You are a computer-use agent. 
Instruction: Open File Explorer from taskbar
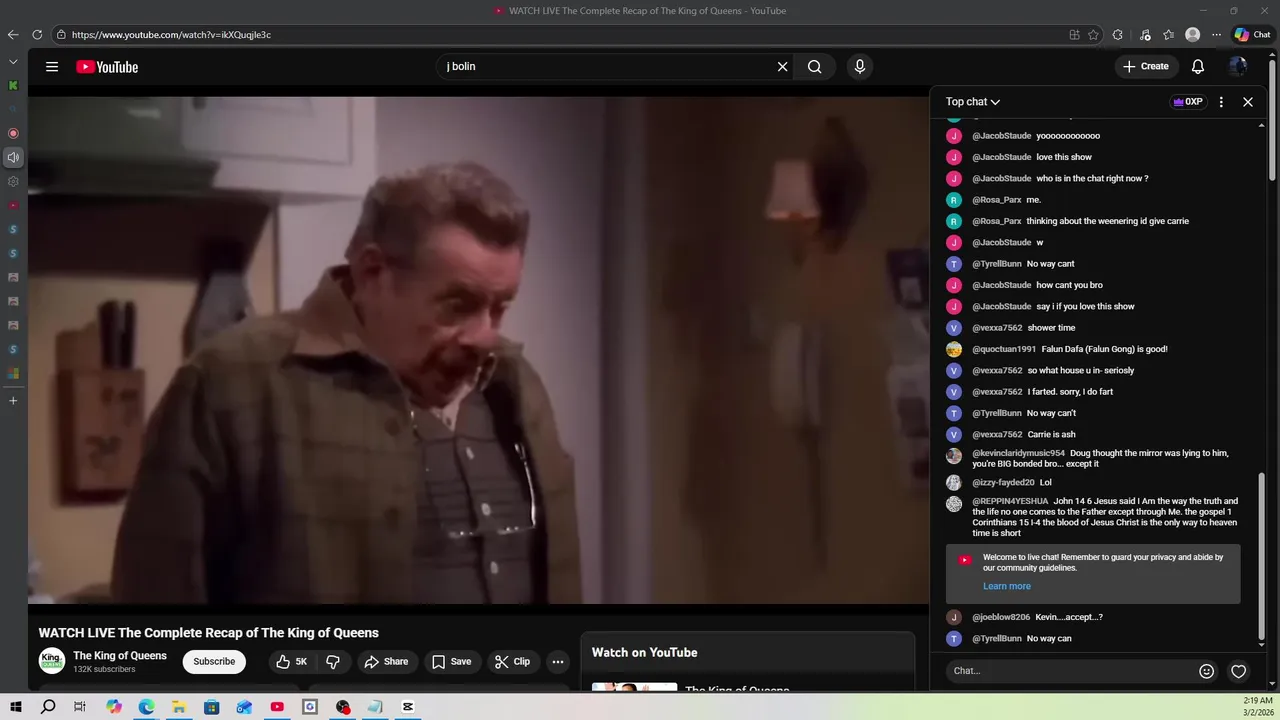(179, 707)
